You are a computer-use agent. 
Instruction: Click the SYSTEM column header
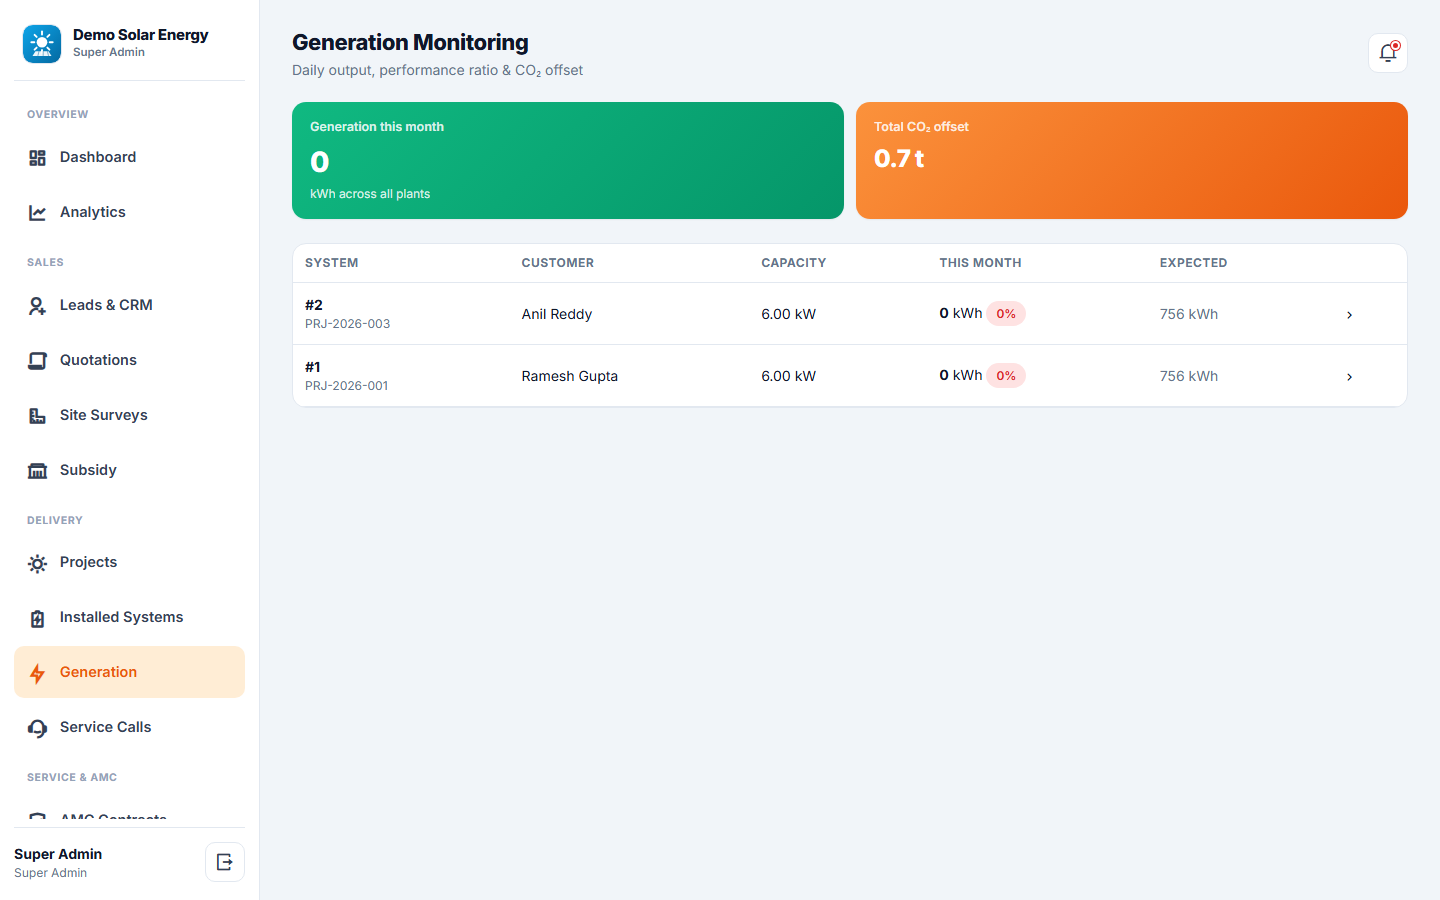point(332,263)
